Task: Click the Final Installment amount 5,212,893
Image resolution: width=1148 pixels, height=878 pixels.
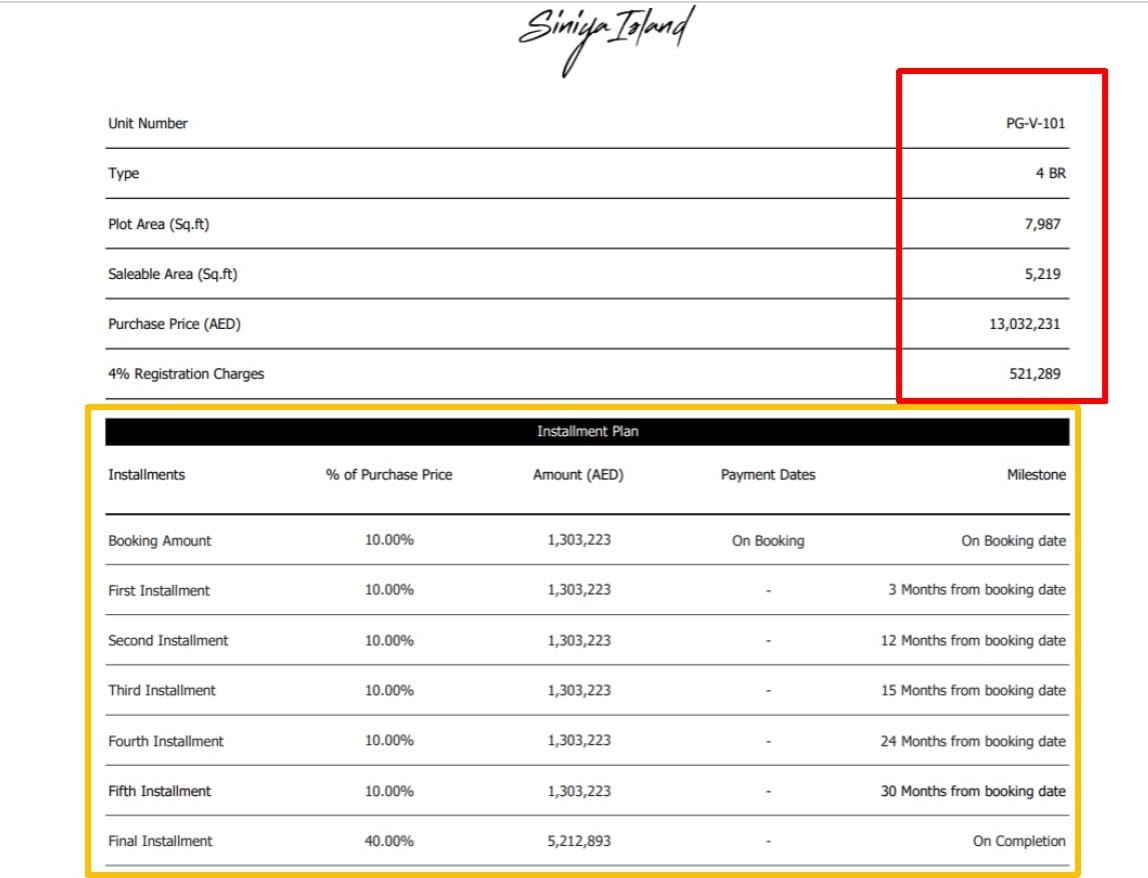Action: [579, 841]
